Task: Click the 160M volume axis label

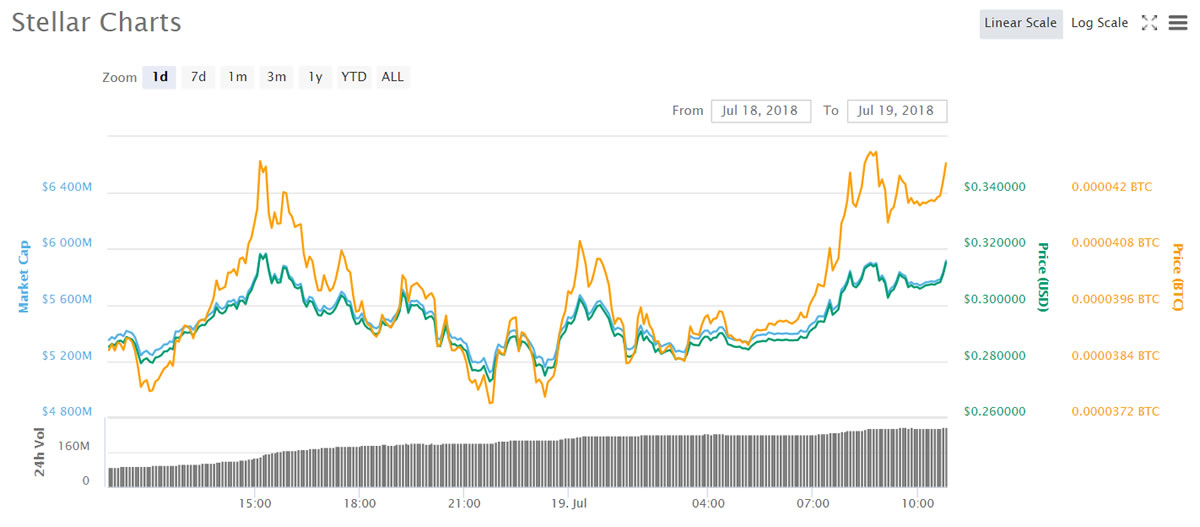Action: pos(73,447)
